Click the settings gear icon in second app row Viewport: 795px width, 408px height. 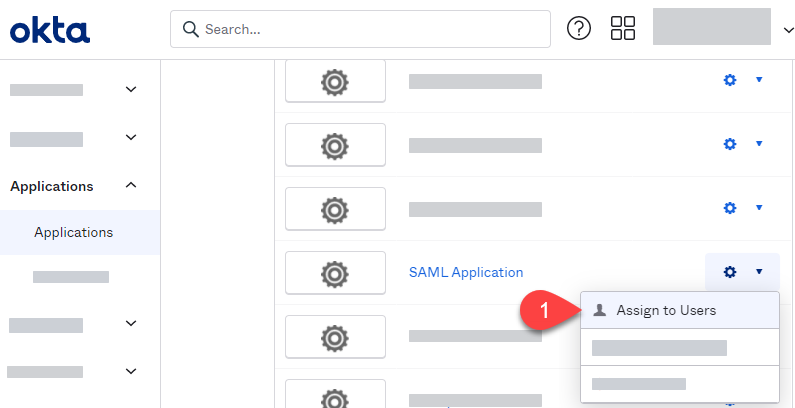point(730,144)
